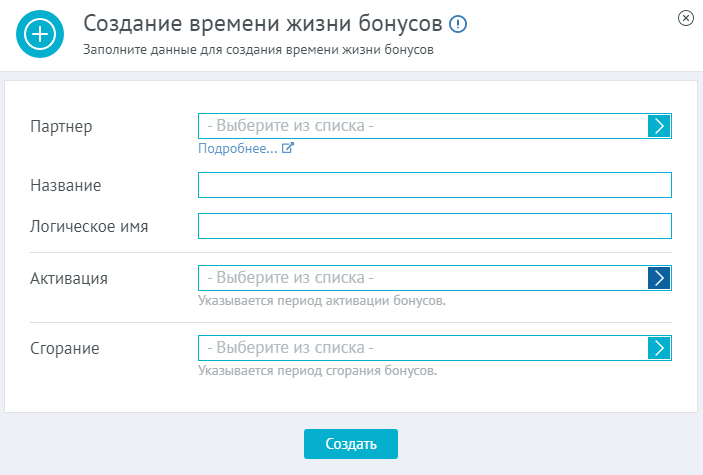703x475 pixels.
Task: Focus the Название text field
Action: pos(434,185)
